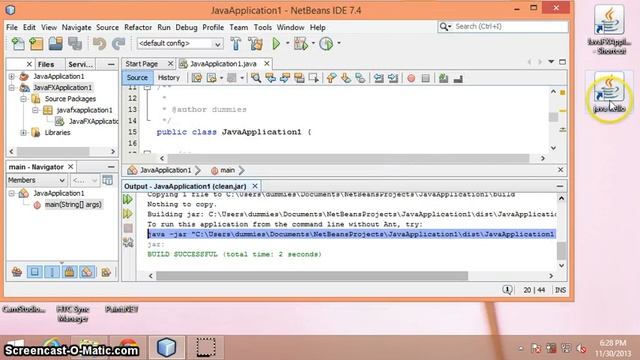Click the Find Previous Occurrence icon
Viewport: 640px width, 360px height.
coord(270,78)
